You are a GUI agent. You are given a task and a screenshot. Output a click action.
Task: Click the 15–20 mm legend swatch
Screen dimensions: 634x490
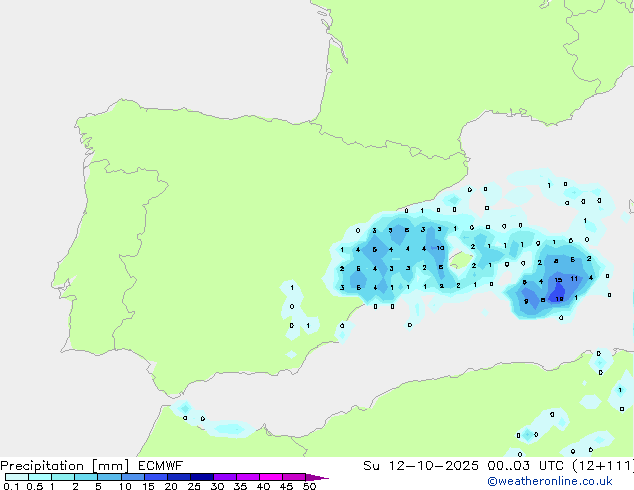pyautogui.click(x=155, y=477)
